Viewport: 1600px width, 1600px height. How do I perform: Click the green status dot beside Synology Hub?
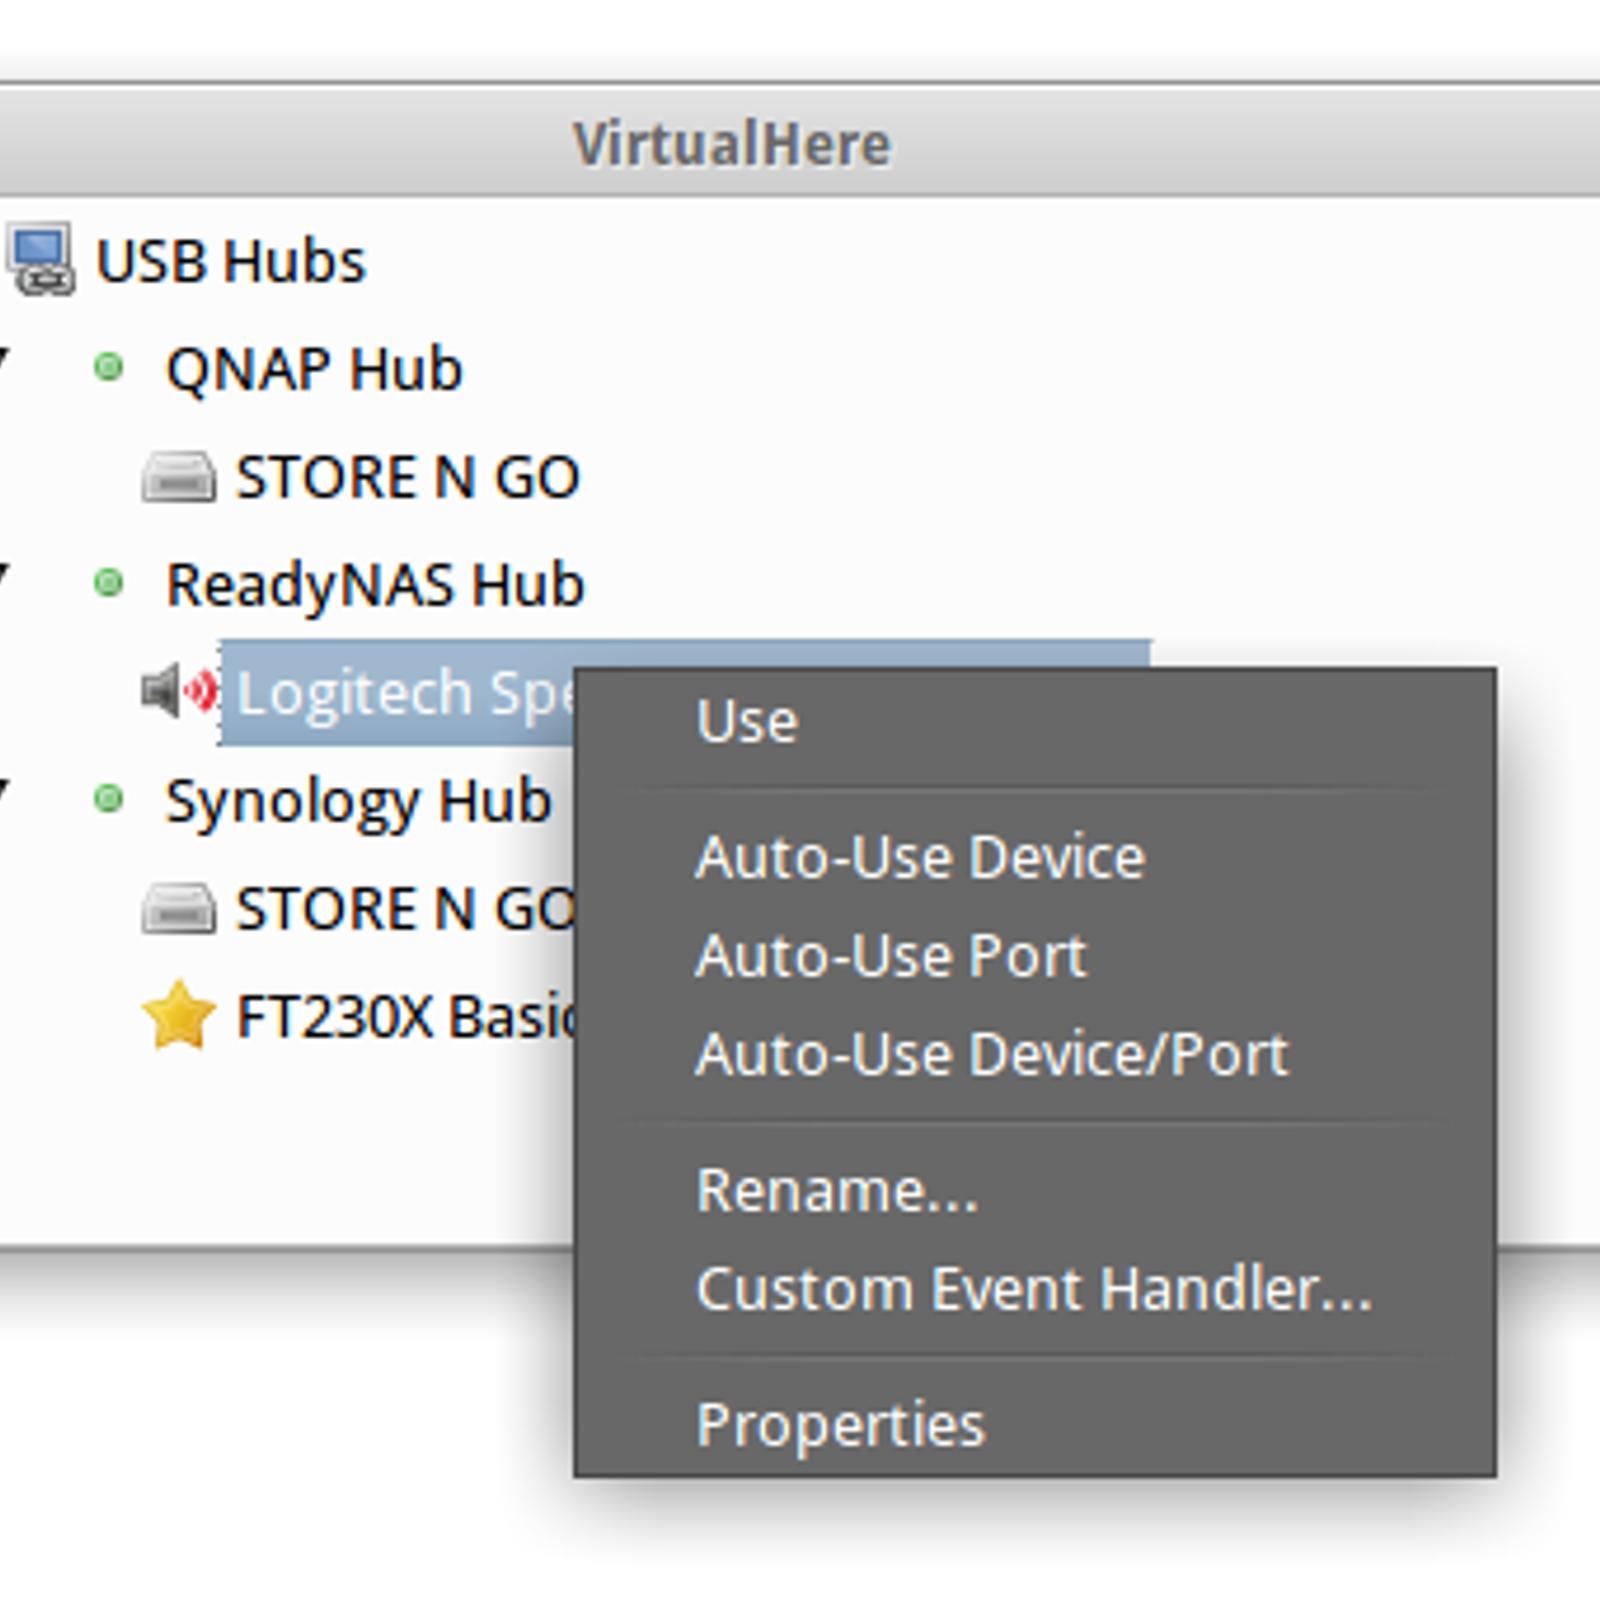click(x=108, y=799)
